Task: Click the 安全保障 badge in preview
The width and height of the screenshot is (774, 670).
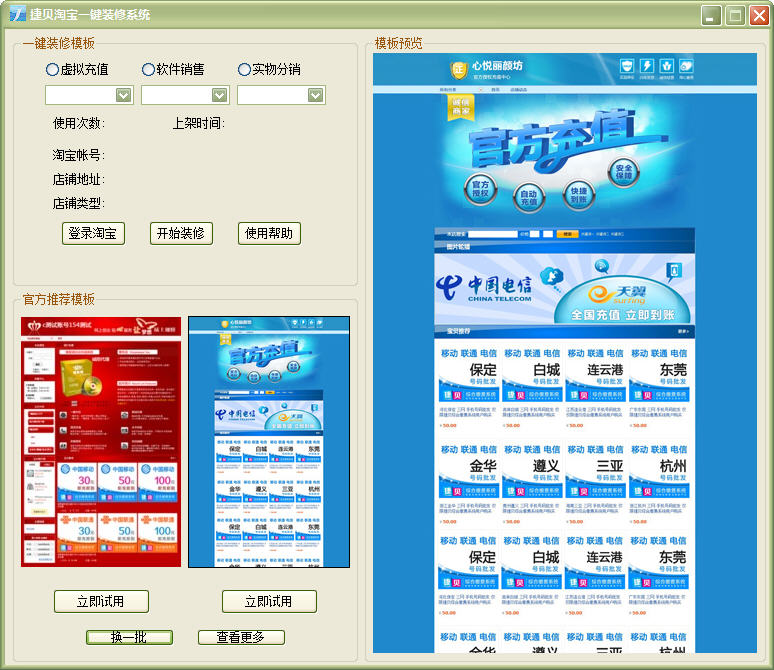Action: [x=623, y=172]
